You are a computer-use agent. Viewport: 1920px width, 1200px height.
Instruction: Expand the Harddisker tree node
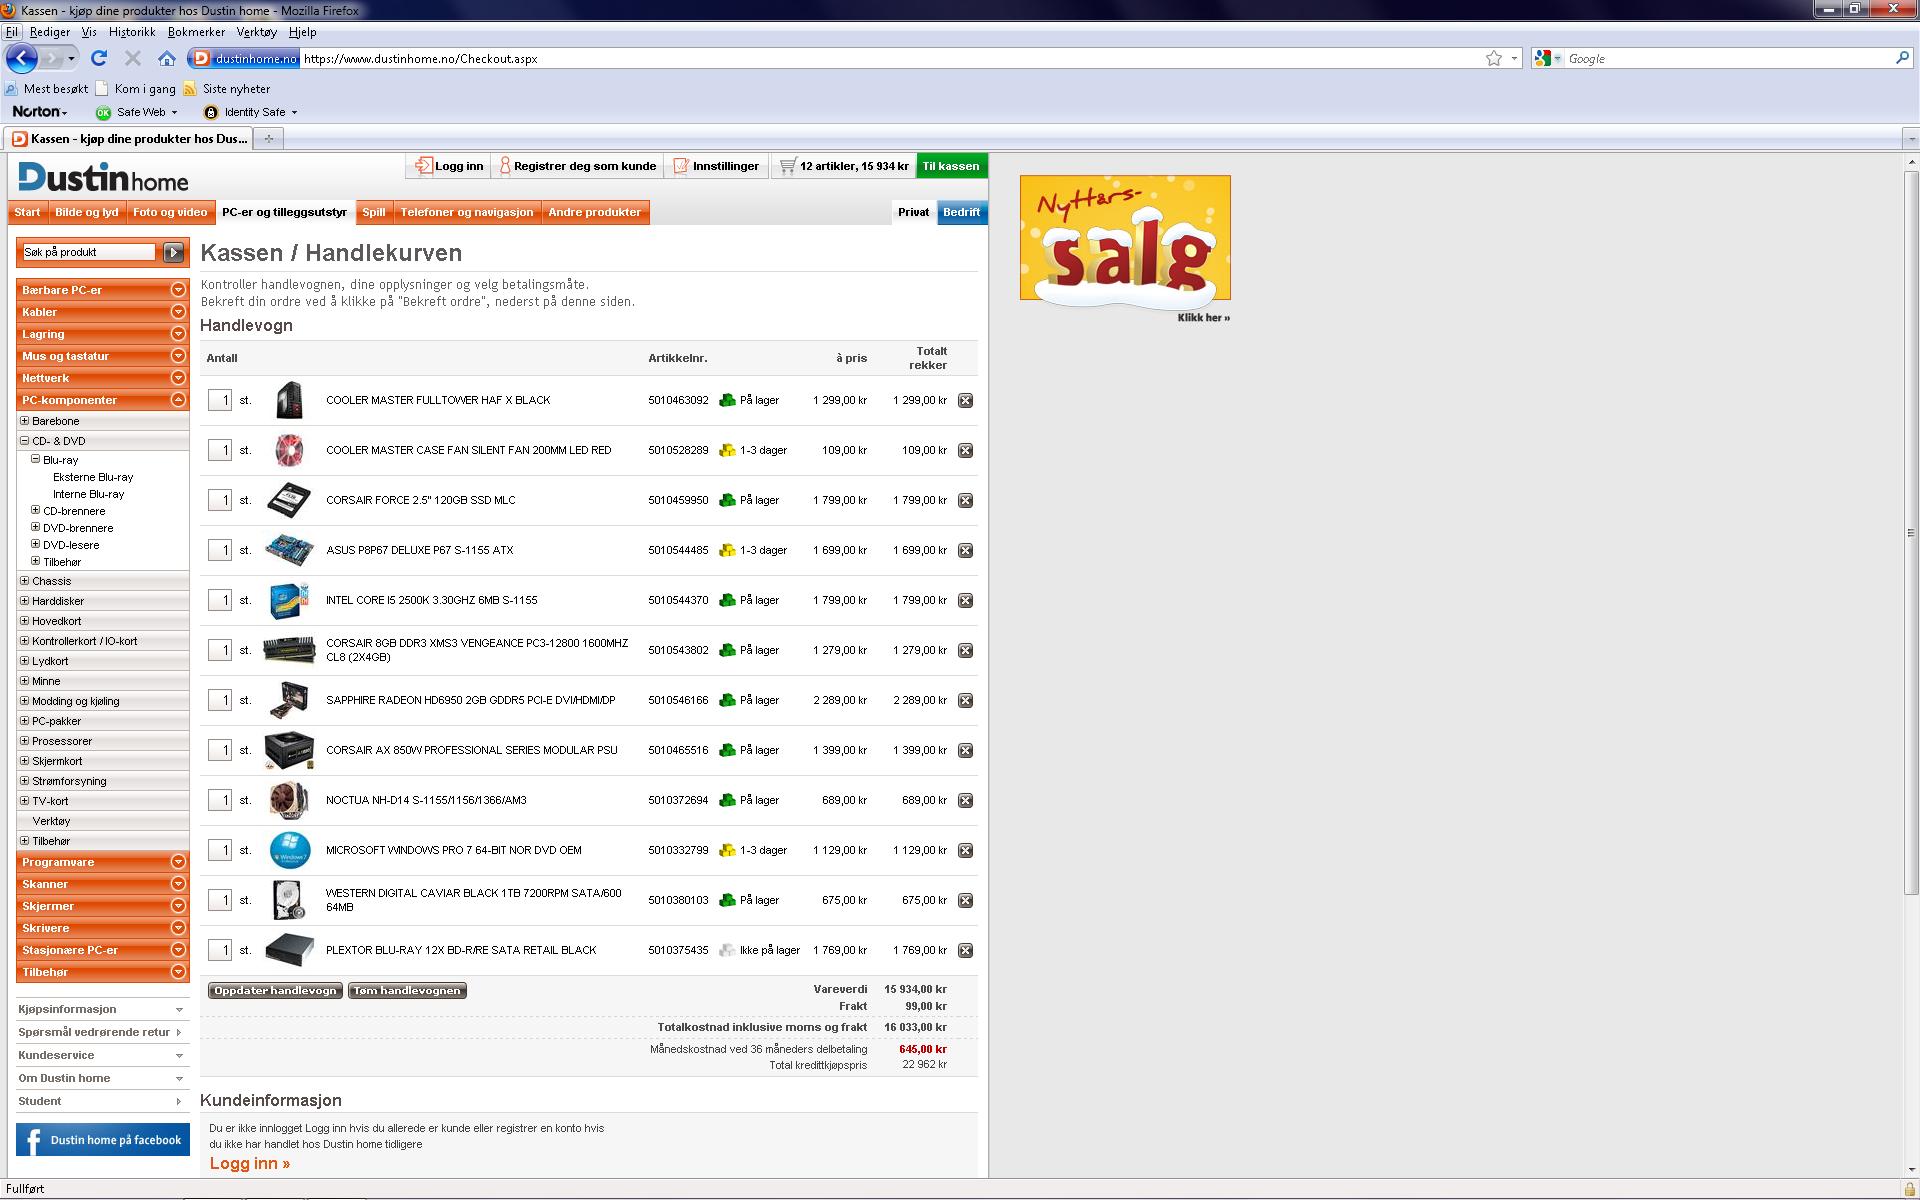25,601
